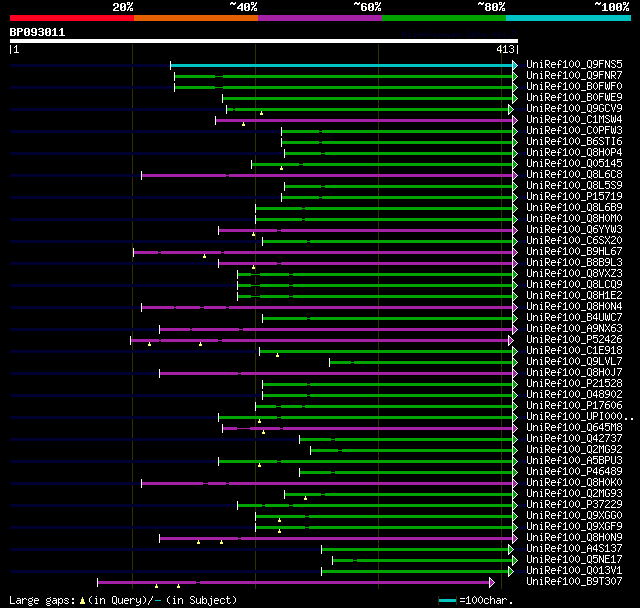Click the UniRef100_Q8H0M0 hit name
Viewport: 640px width, 608px height.
(574, 219)
